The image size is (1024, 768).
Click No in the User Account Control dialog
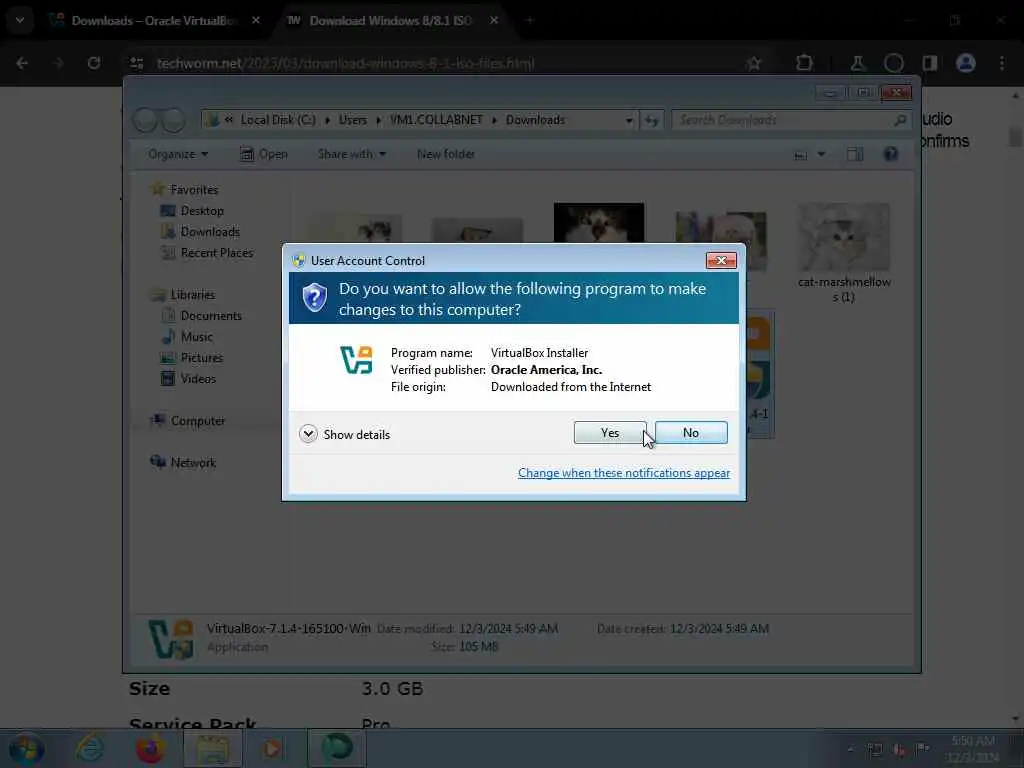coord(691,433)
